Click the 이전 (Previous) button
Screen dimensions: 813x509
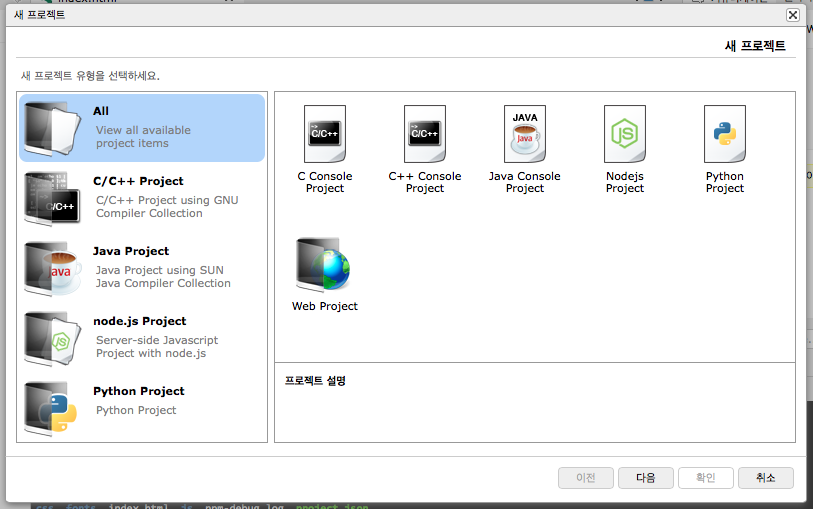[586, 477]
